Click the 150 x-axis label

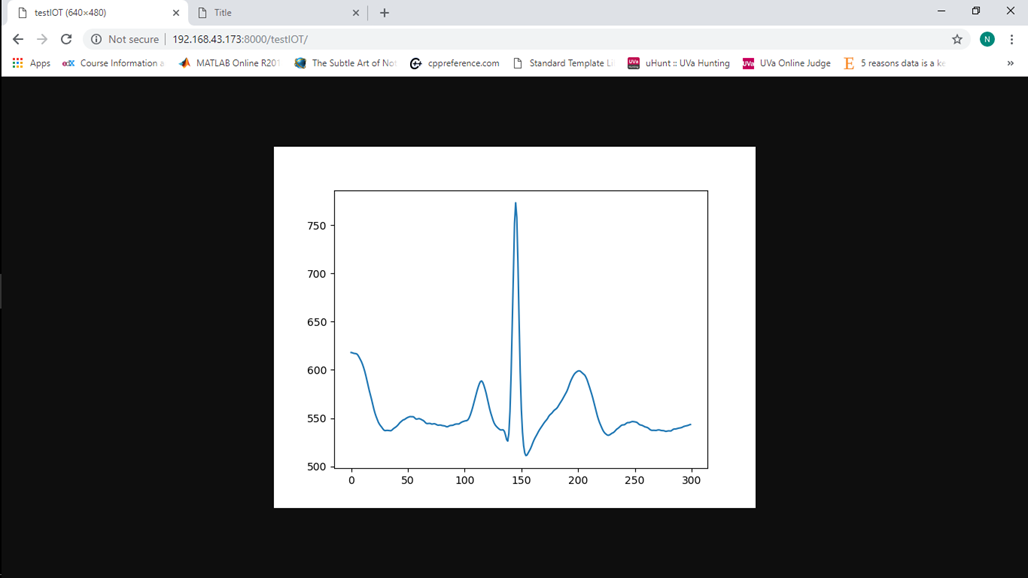[521, 480]
